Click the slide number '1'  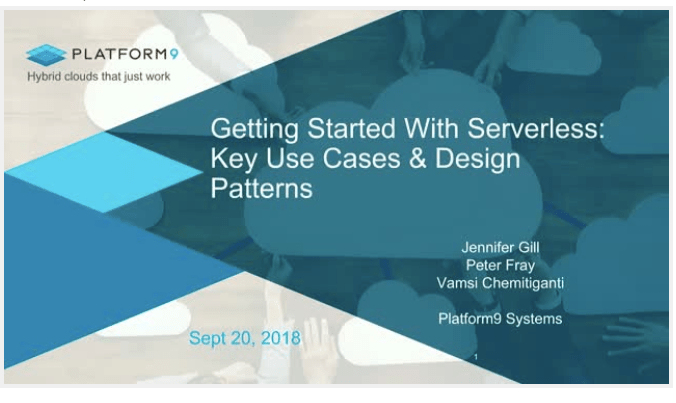click(476, 357)
